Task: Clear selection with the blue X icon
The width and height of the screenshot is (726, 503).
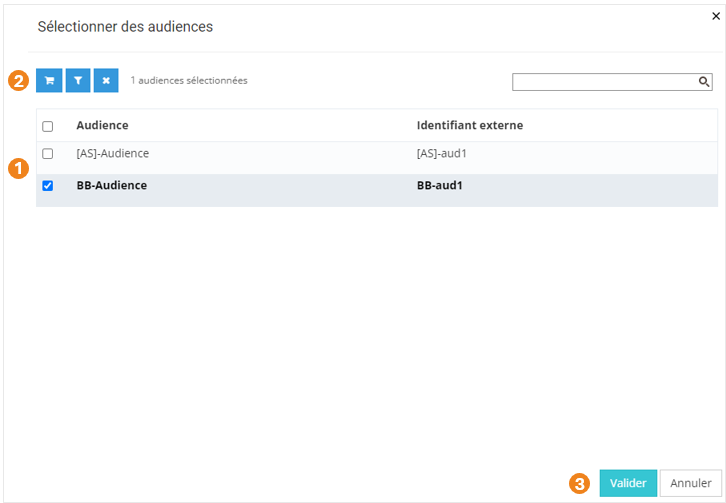Action: pyautogui.click(x=106, y=81)
